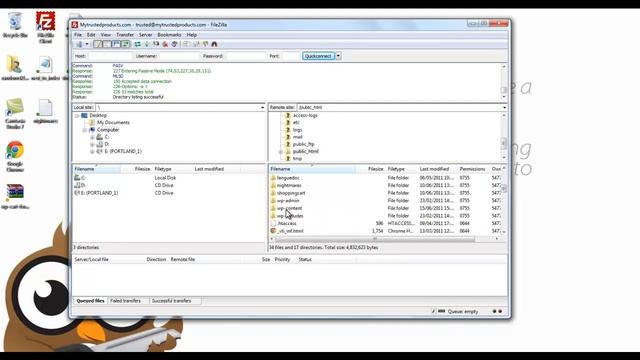The image size is (640, 360).
Task: Select access-logs folder in remote tree
Action: click(x=305, y=116)
